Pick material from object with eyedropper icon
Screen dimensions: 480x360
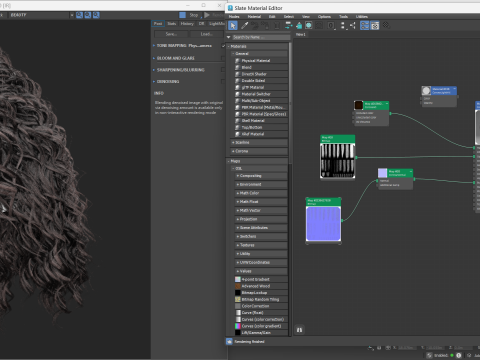pos(244,25)
